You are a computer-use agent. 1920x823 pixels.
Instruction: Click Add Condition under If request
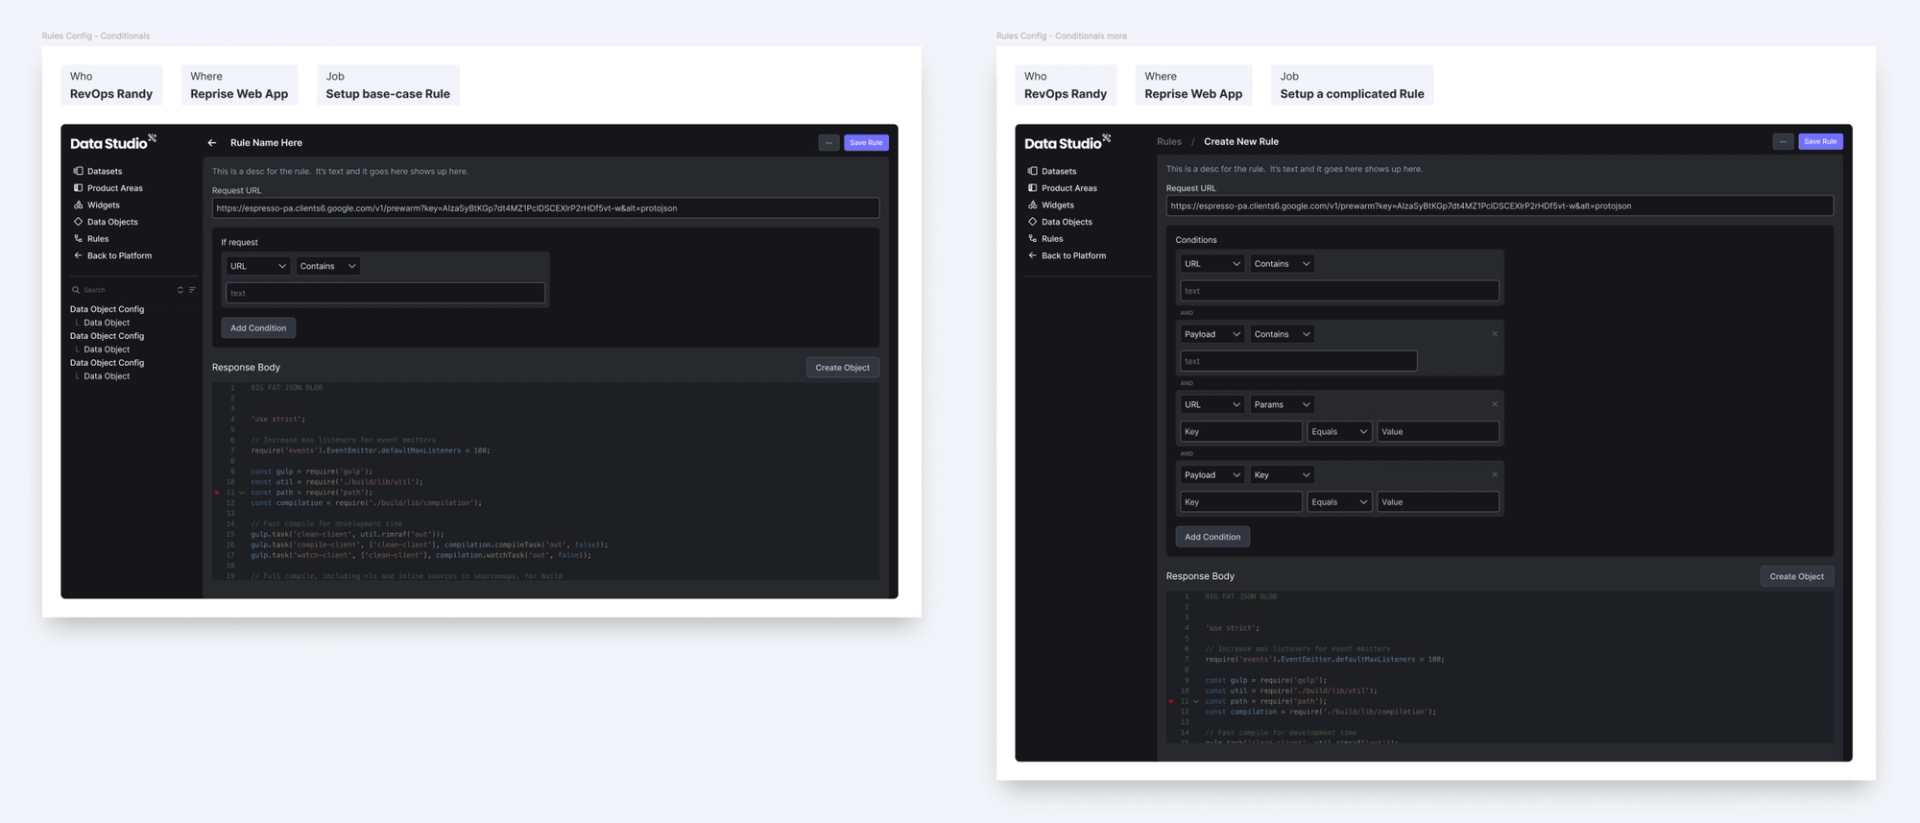[x=258, y=328]
